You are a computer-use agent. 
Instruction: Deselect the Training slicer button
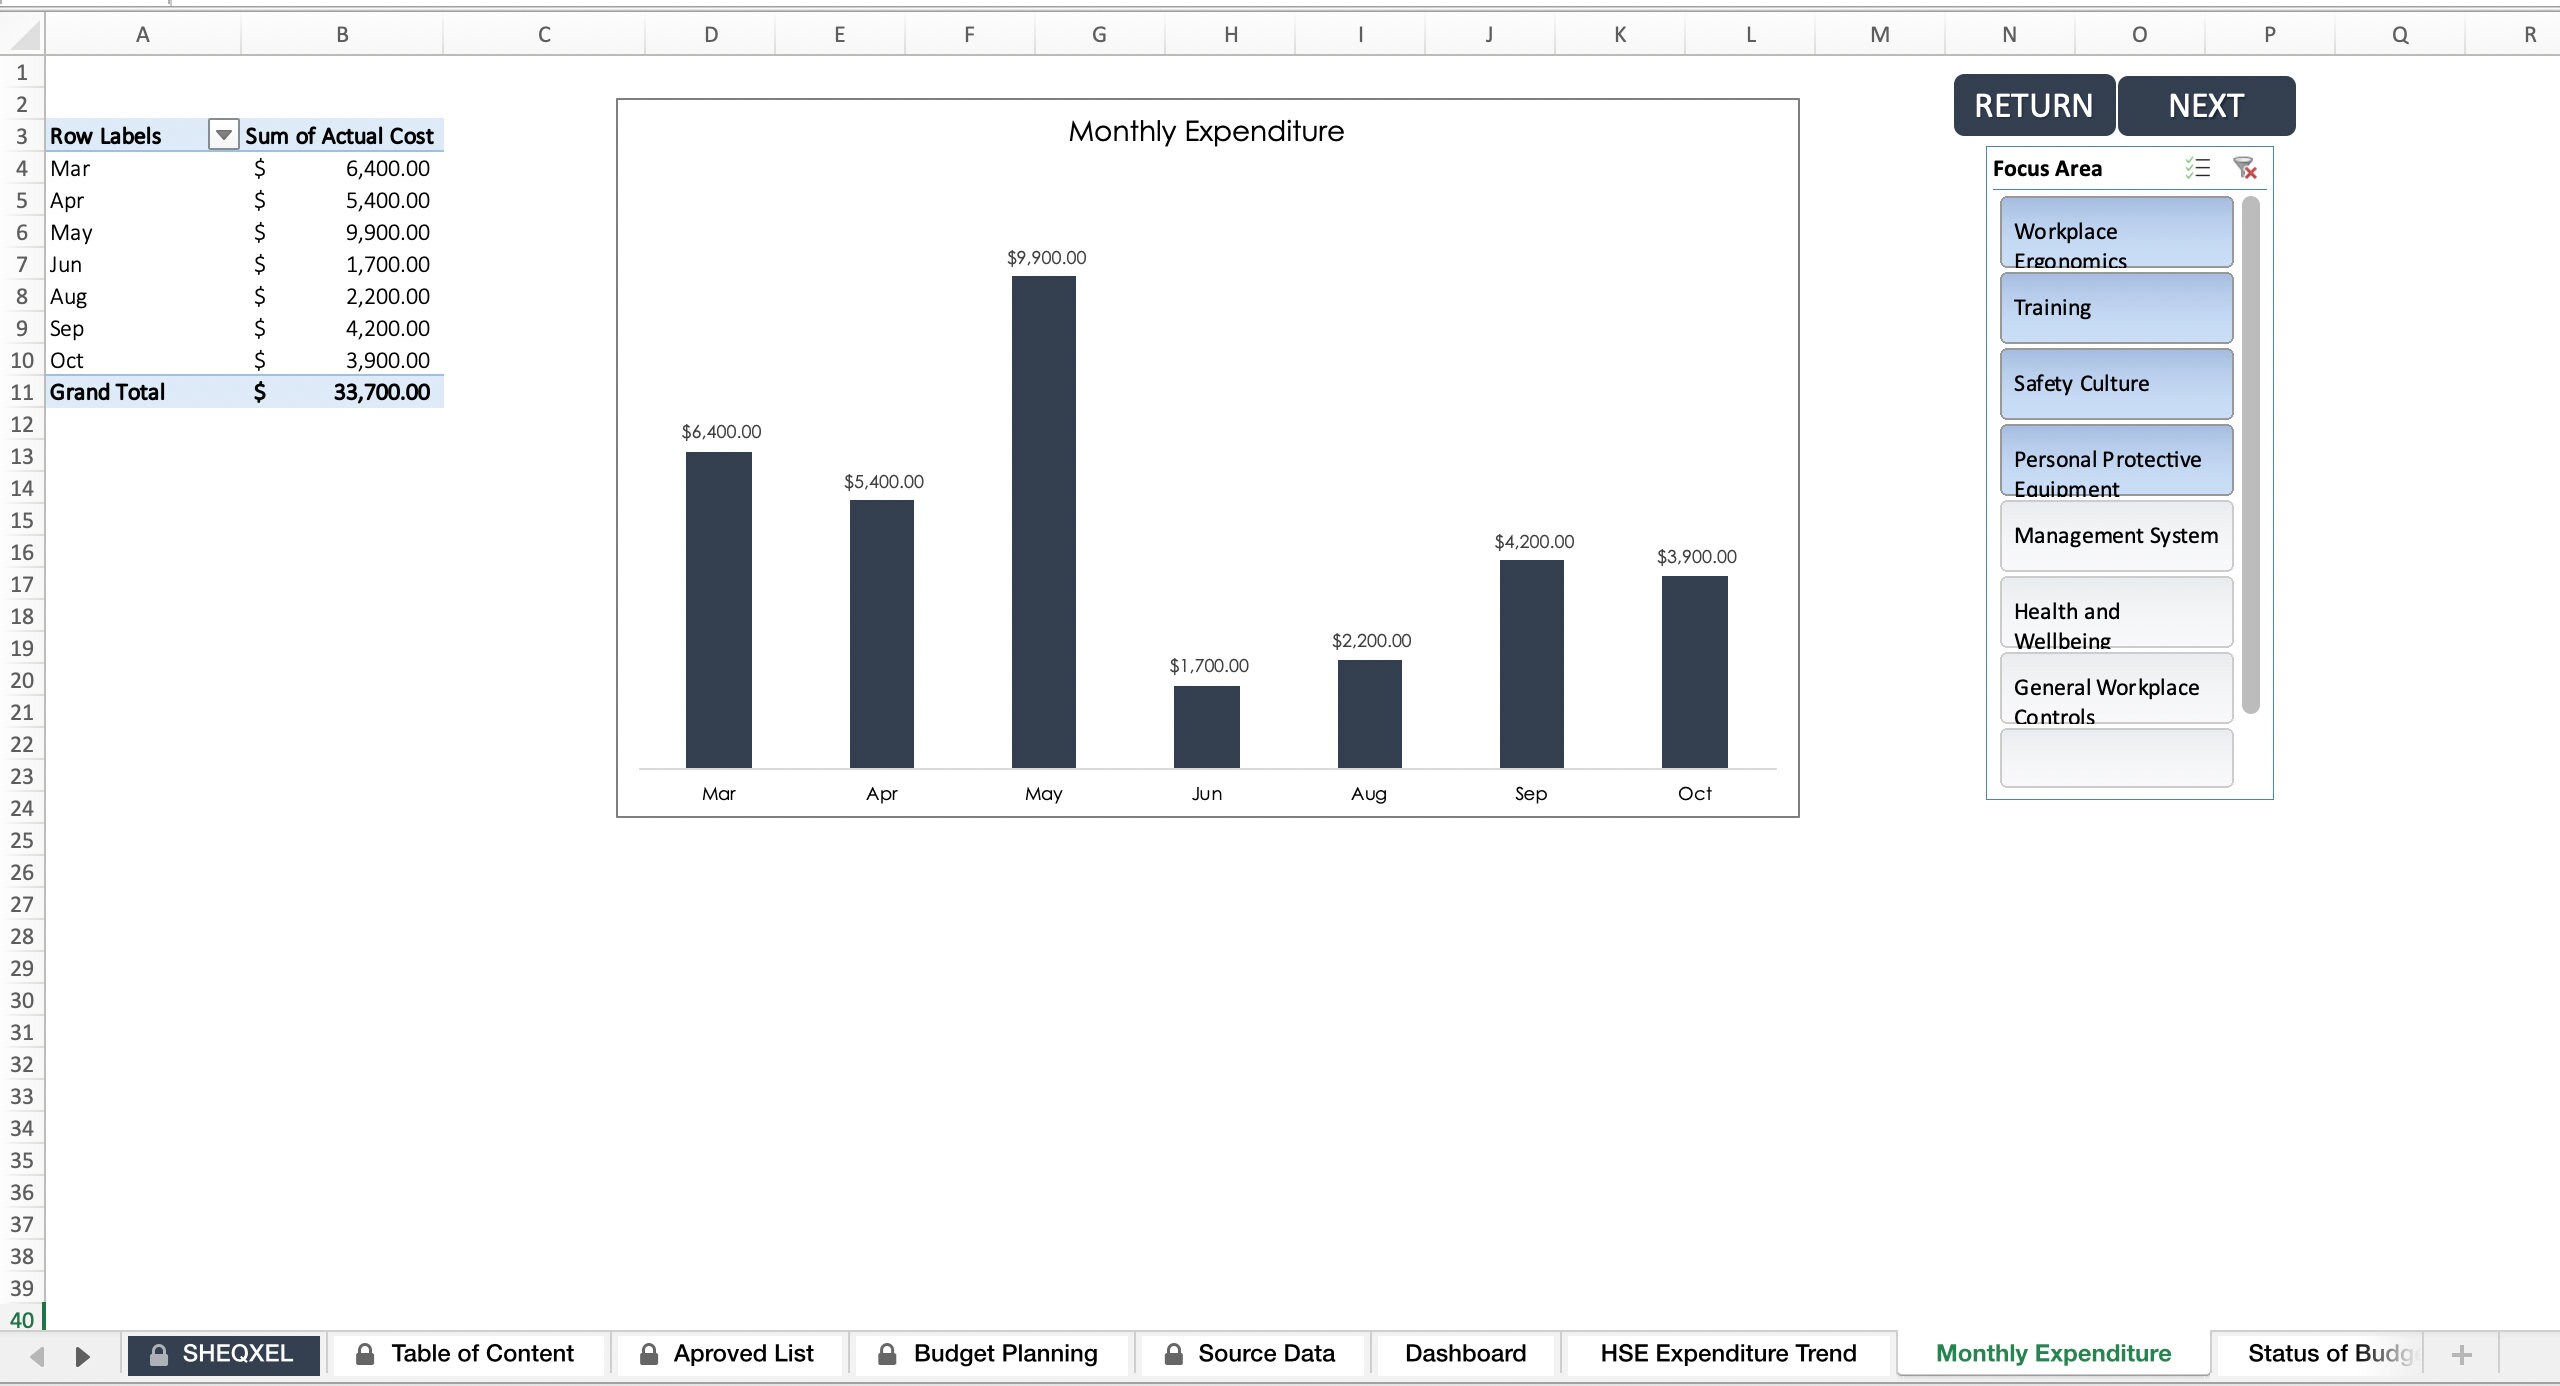[x=2114, y=307]
